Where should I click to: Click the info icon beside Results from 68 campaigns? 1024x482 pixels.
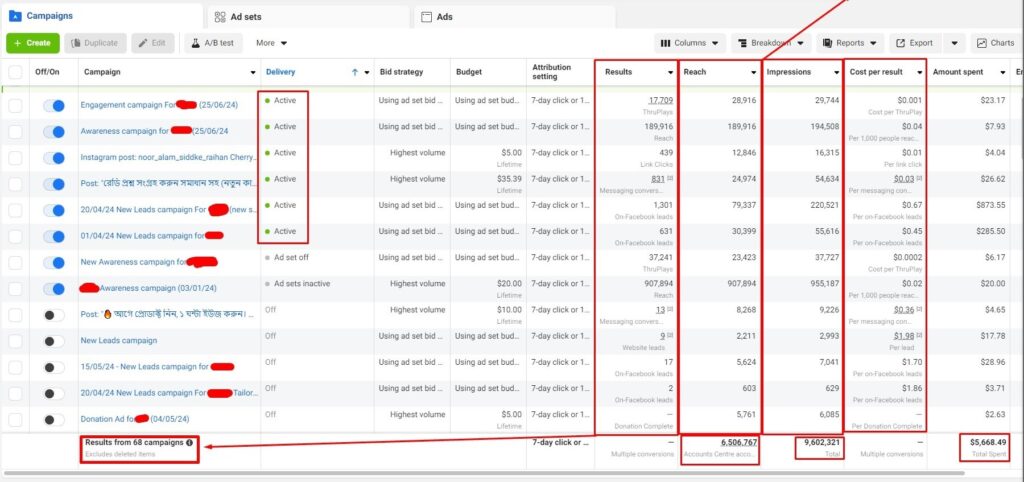[190, 442]
